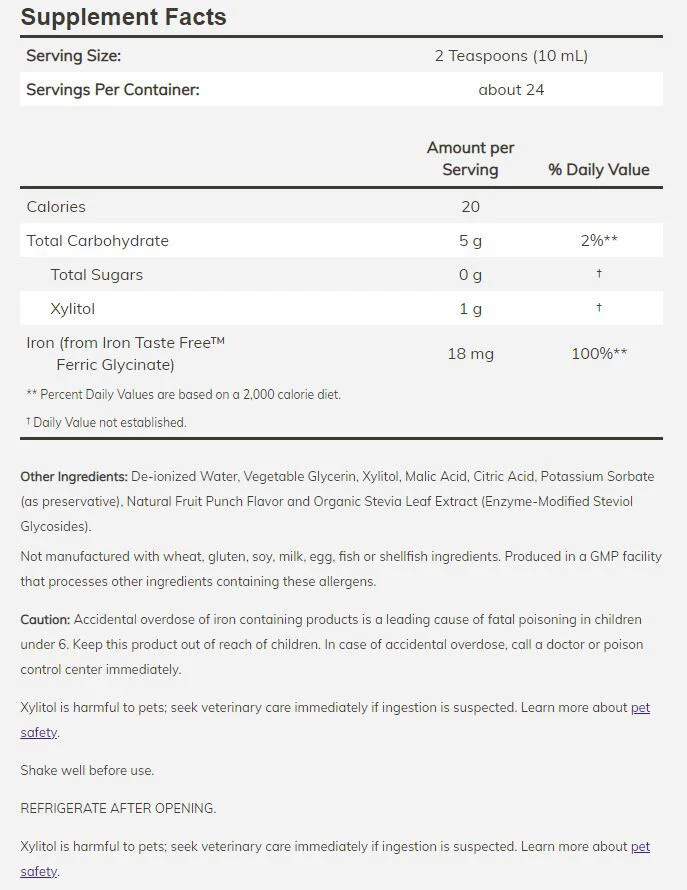Click the 2 Teaspoons (10 mL) value
Screen dimensions: 687x890
point(511,56)
